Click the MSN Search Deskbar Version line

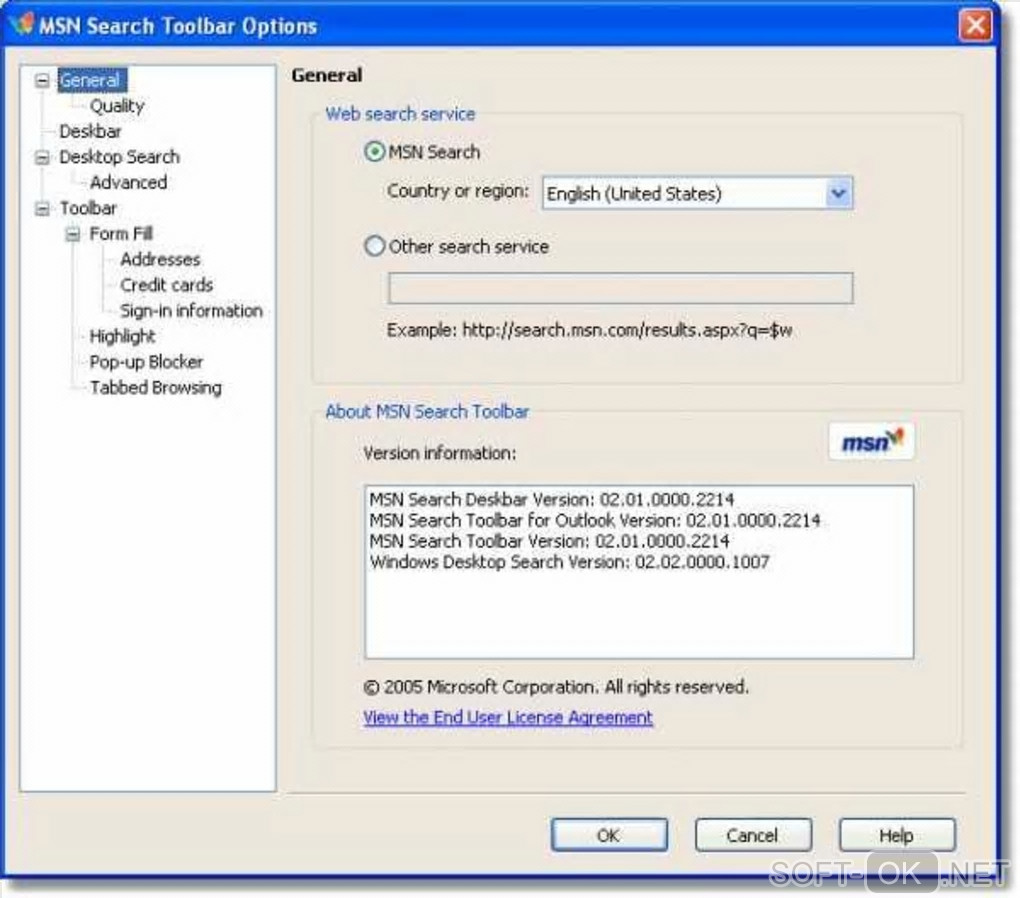pyautogui.click(x=552, y=500)
